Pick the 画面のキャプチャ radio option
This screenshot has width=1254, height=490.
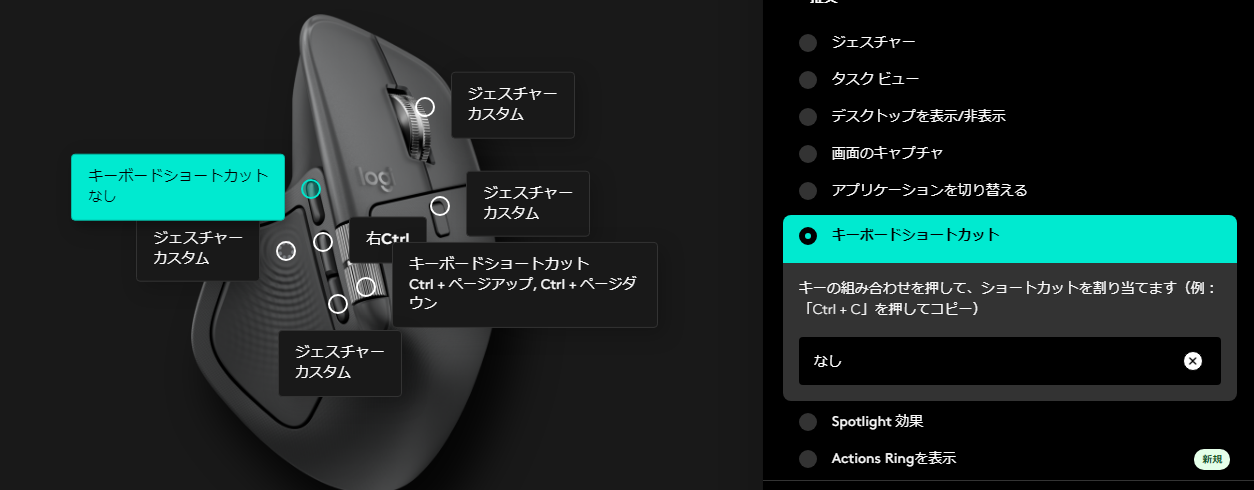tap(808, 154)
